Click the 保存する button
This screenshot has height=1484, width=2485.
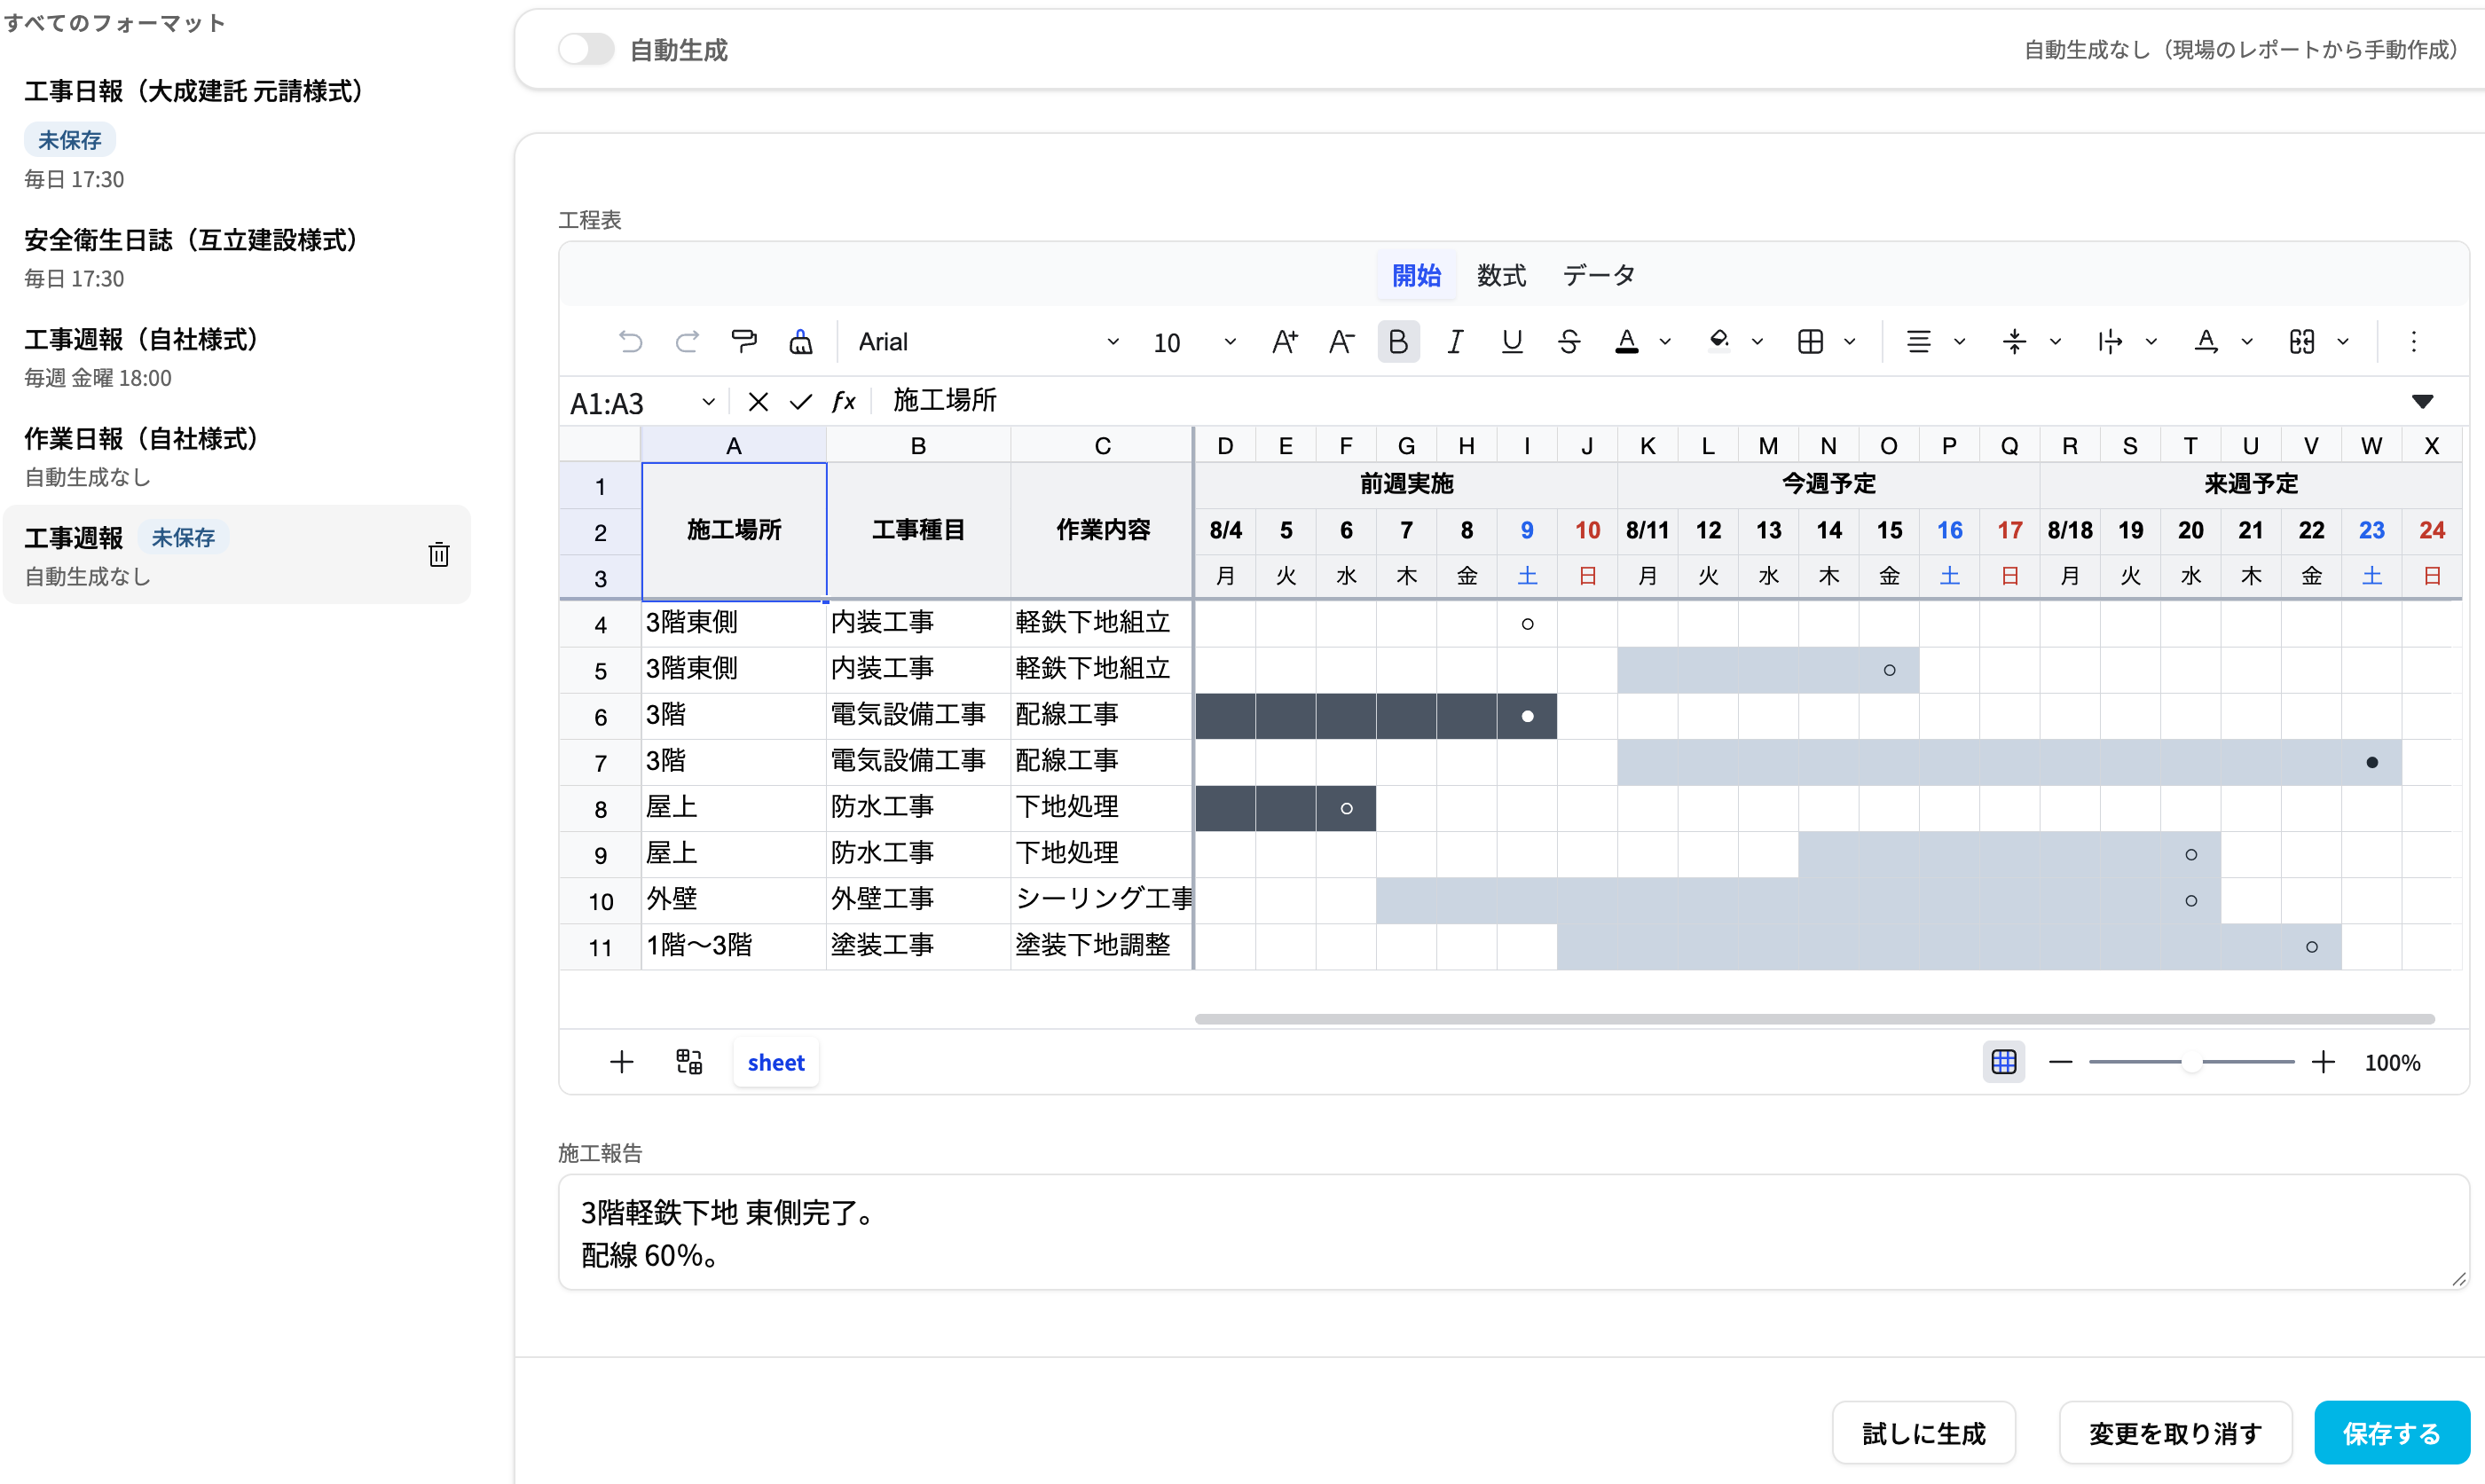coord(2392,1433)
